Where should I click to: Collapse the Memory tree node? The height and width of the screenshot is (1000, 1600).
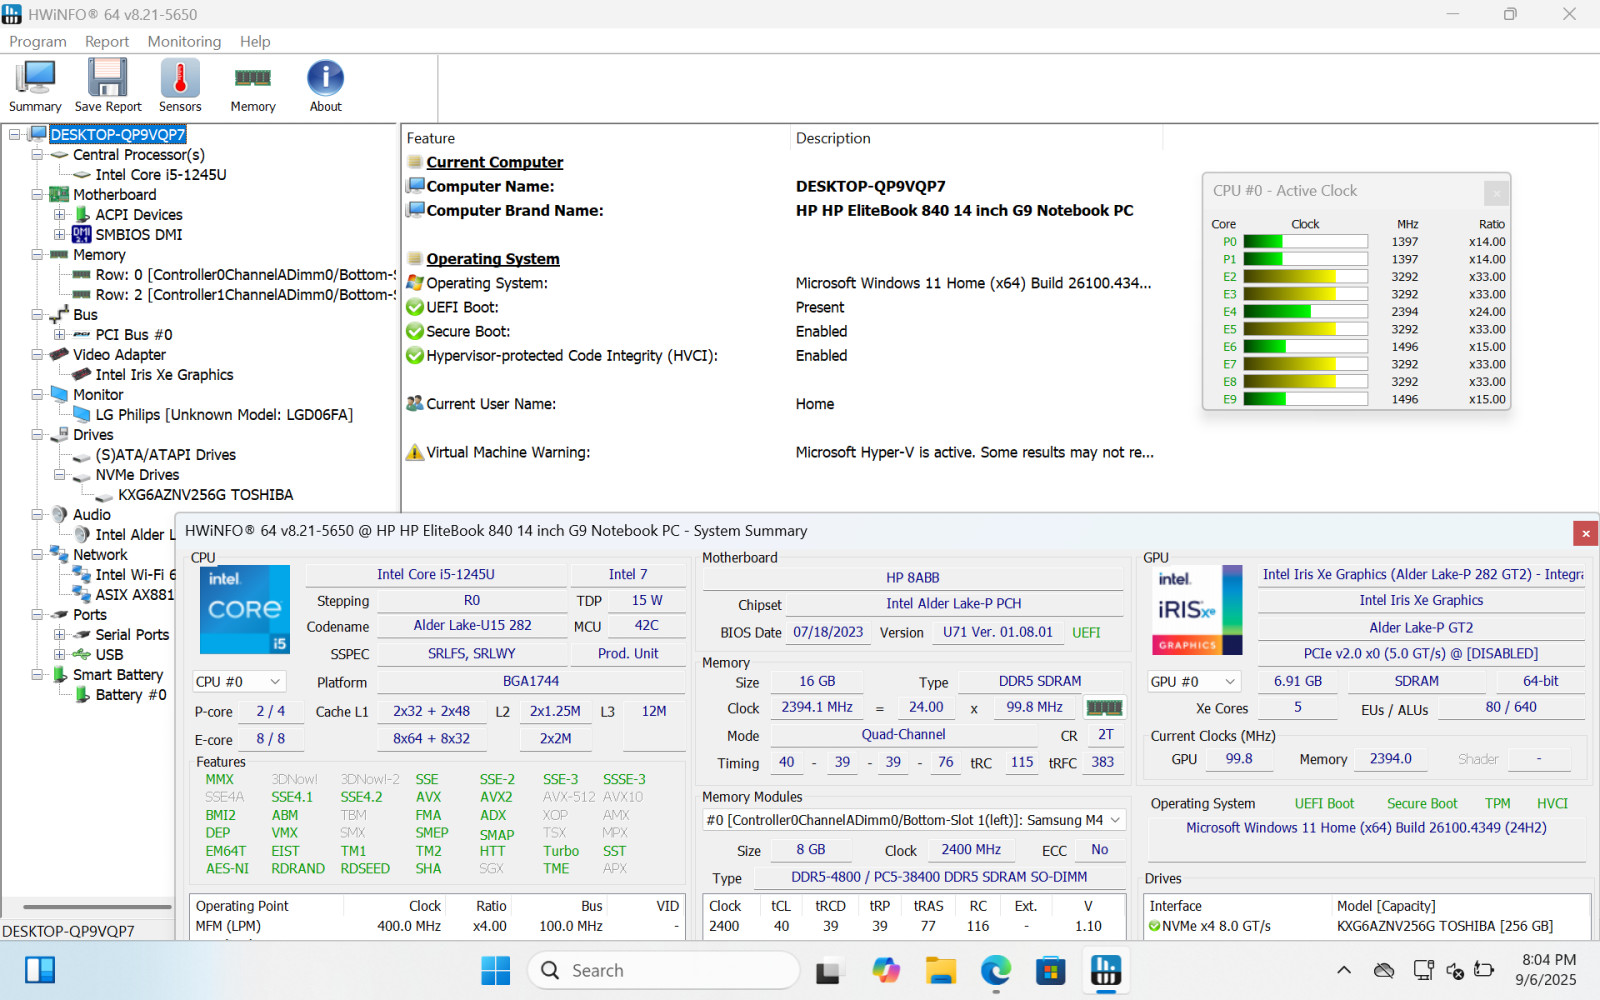[x=37, y=255]
